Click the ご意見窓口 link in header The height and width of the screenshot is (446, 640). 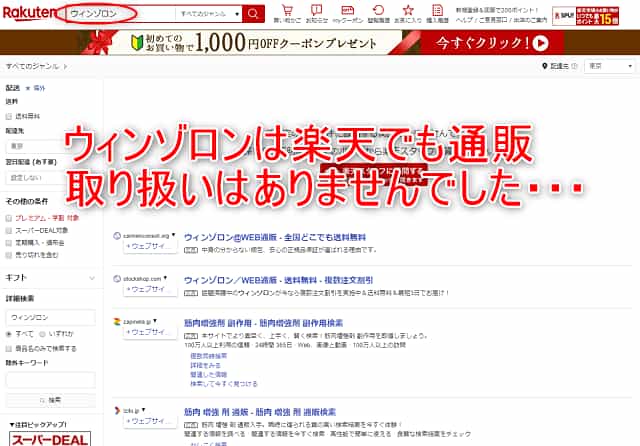pos(493,20)
